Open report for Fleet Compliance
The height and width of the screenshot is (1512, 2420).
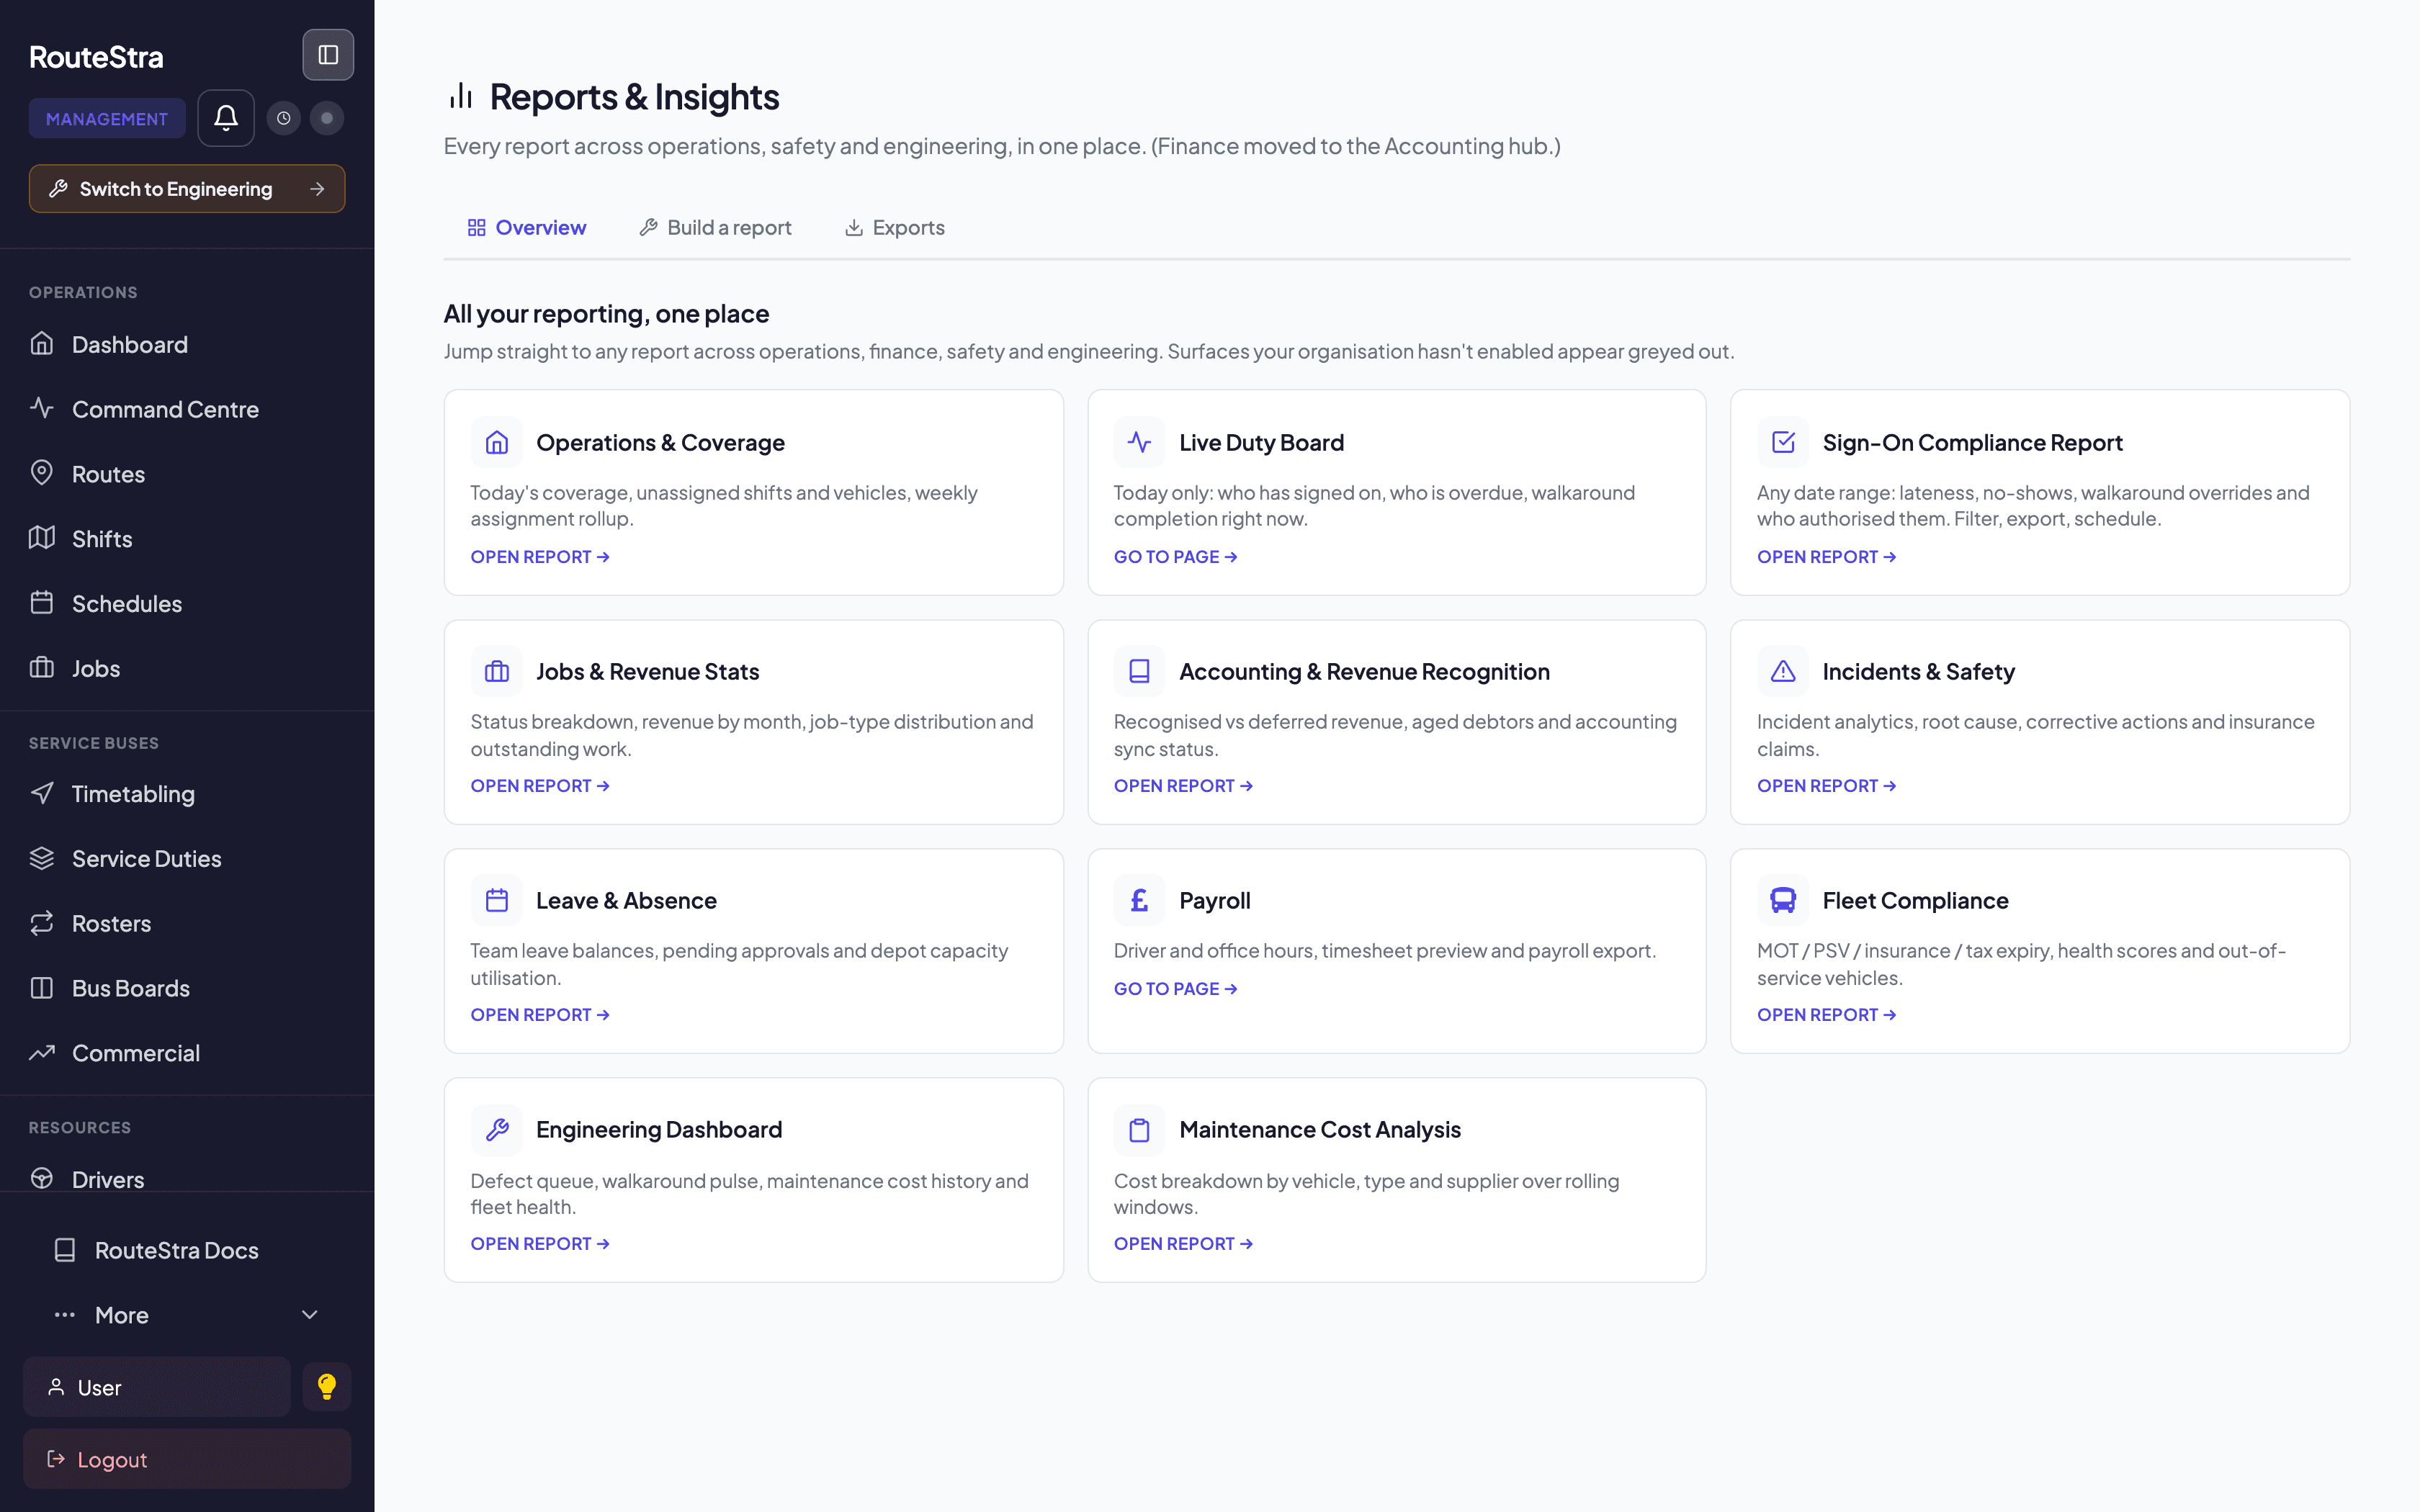1826,1015
